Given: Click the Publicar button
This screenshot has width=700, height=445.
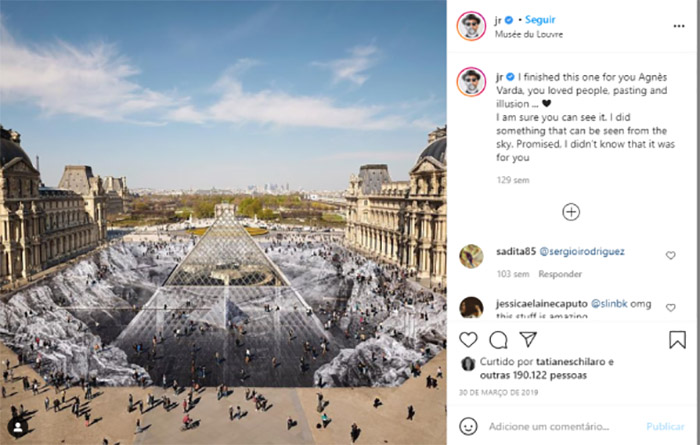Looking at the screenshot, I should pos(665,427).
